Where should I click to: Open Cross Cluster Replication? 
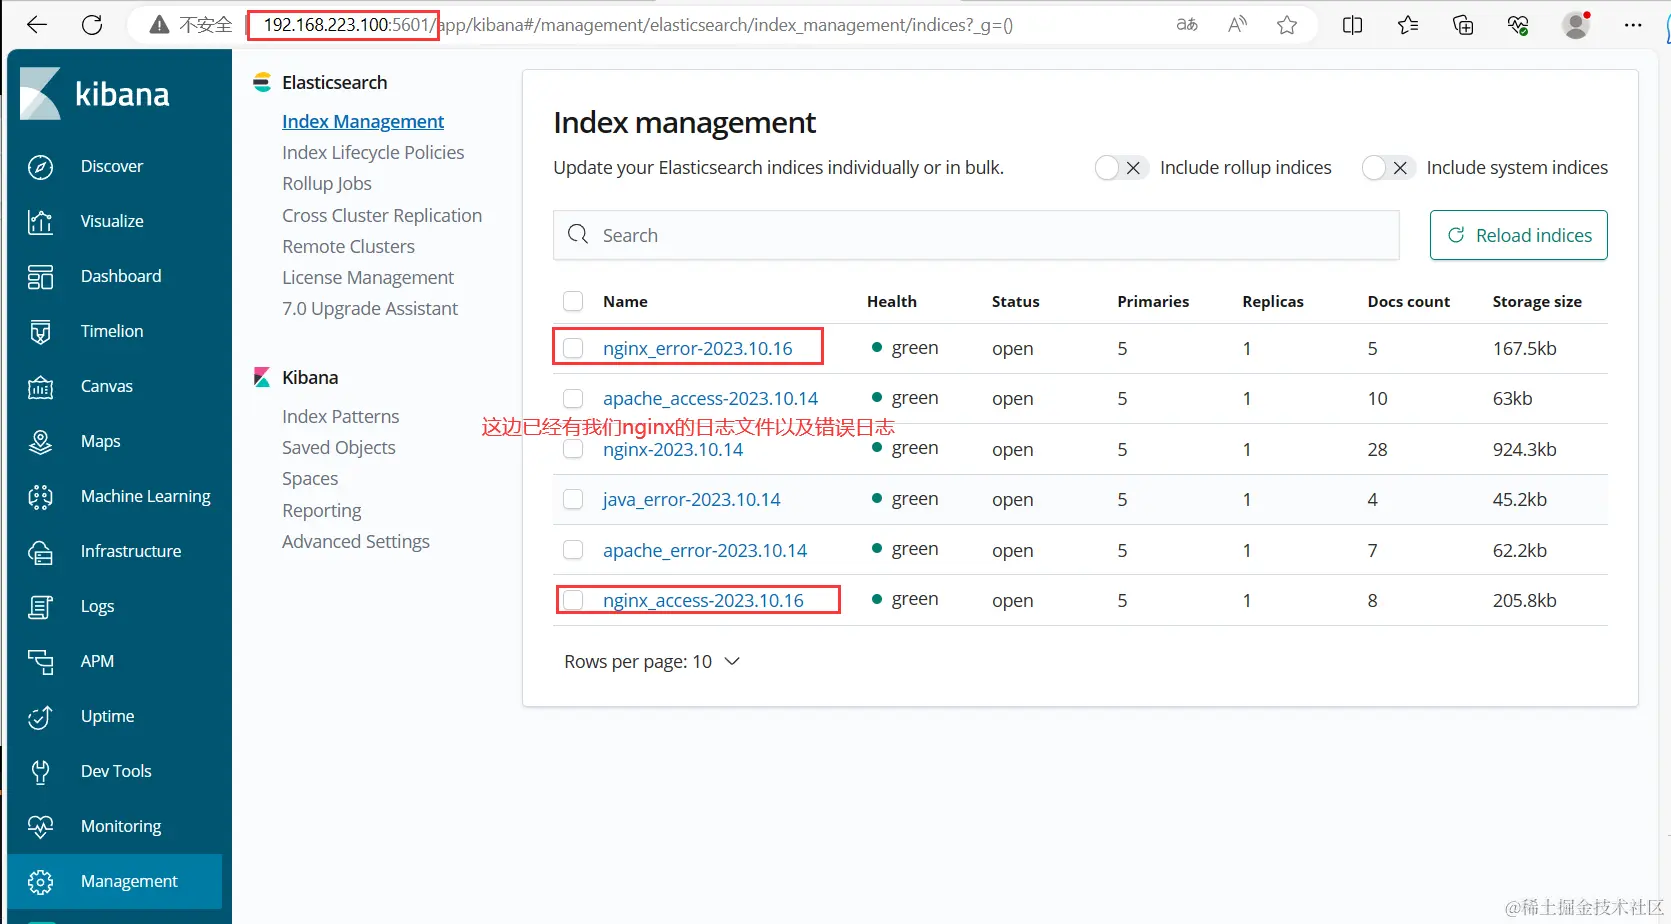pyautogui.click(x=382, y=215)
